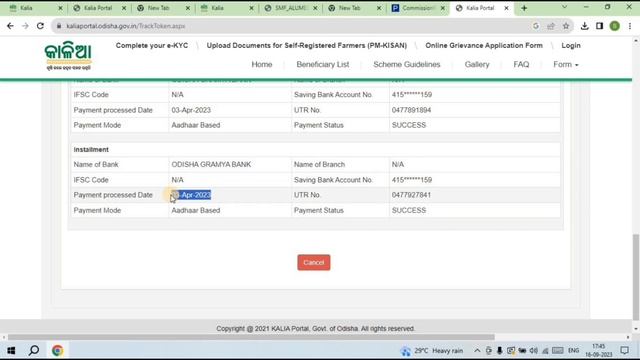
Task: Click the Chrome icon in the taskbar
Action: tap(57, 350)
